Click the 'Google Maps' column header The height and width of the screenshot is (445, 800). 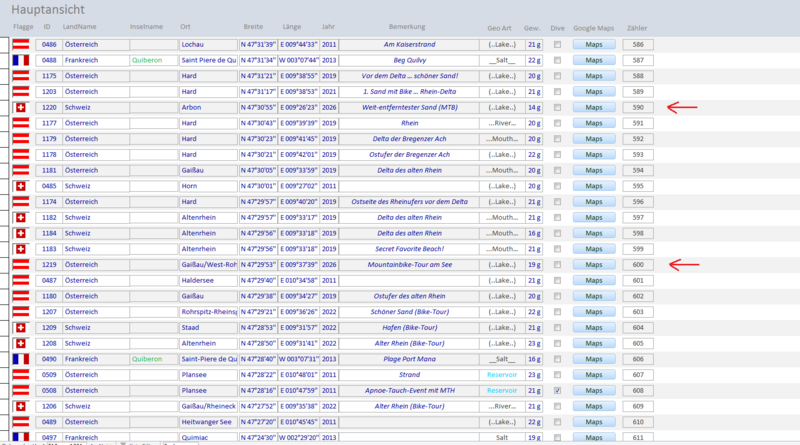(593, 28)
